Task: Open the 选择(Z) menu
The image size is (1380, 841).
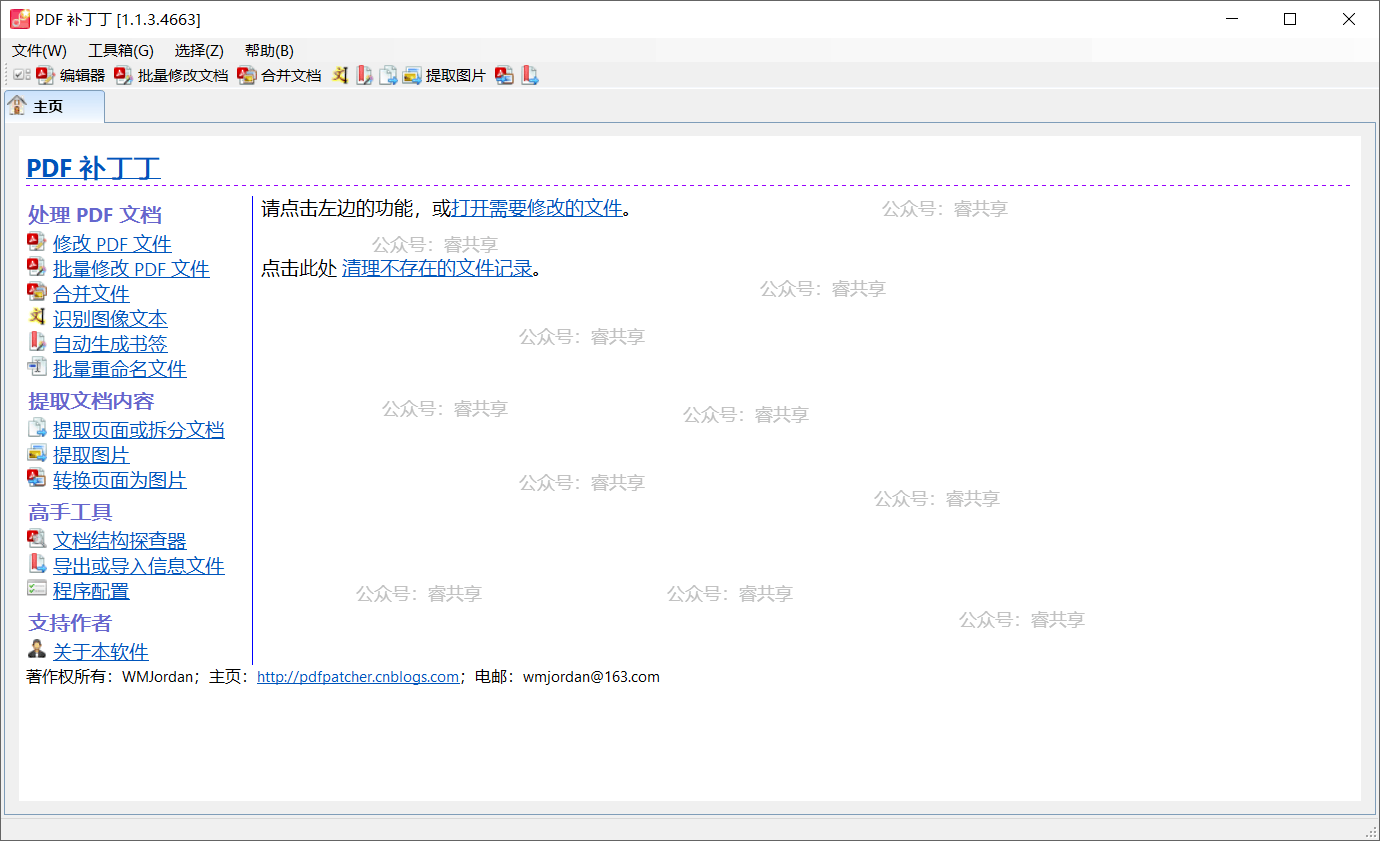Action: click(x=199, y=51)
